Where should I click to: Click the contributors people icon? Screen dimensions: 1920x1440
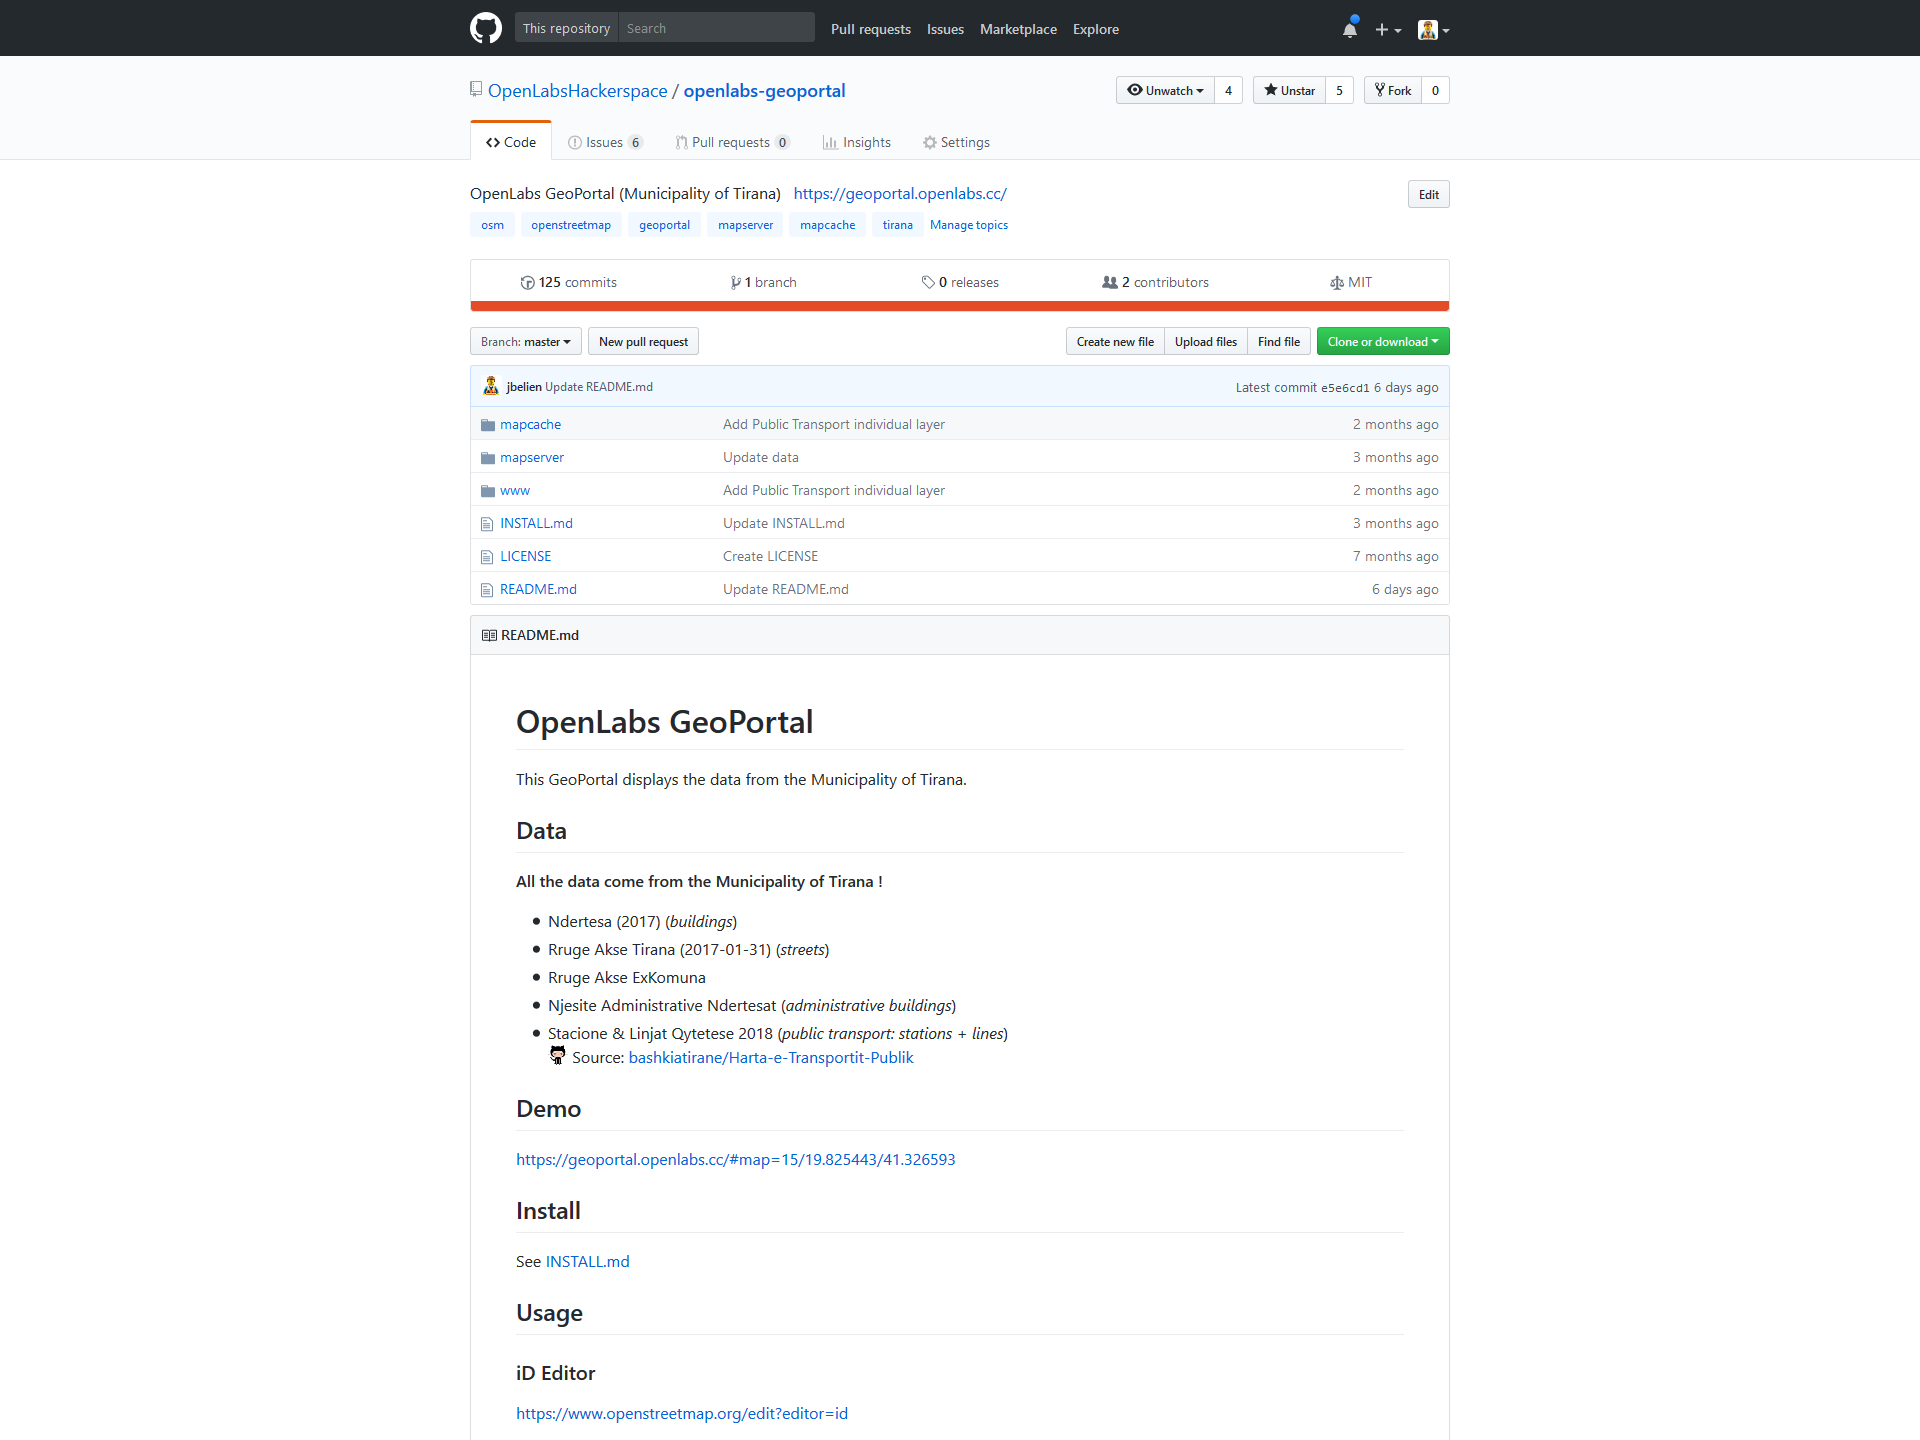tap(1109, 283)
